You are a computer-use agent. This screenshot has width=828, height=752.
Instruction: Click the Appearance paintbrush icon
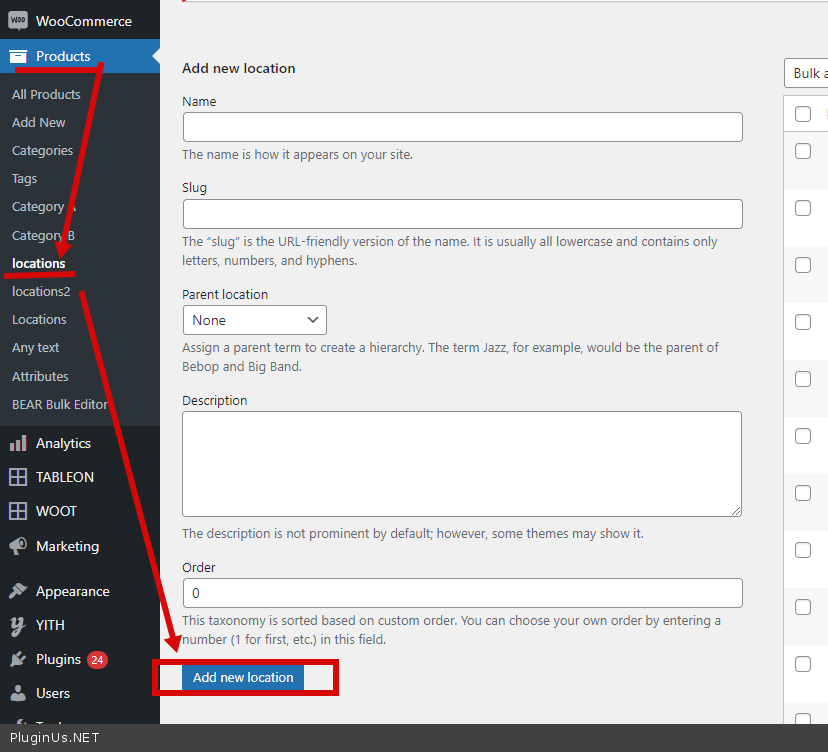tap(18, 591)
